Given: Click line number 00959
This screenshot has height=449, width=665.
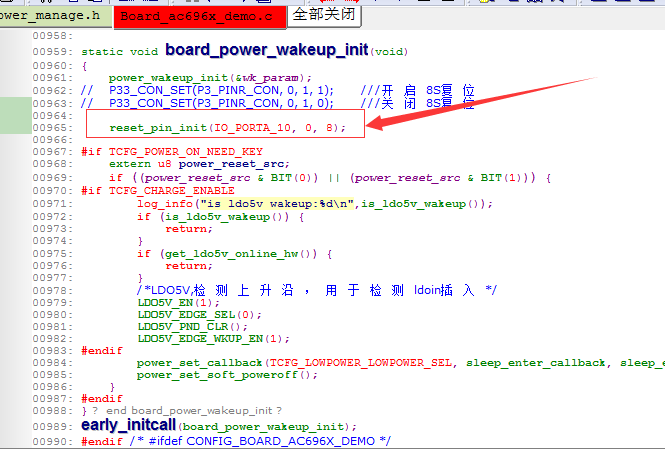Looking at the screenshot, I should [x=53, y=51].
